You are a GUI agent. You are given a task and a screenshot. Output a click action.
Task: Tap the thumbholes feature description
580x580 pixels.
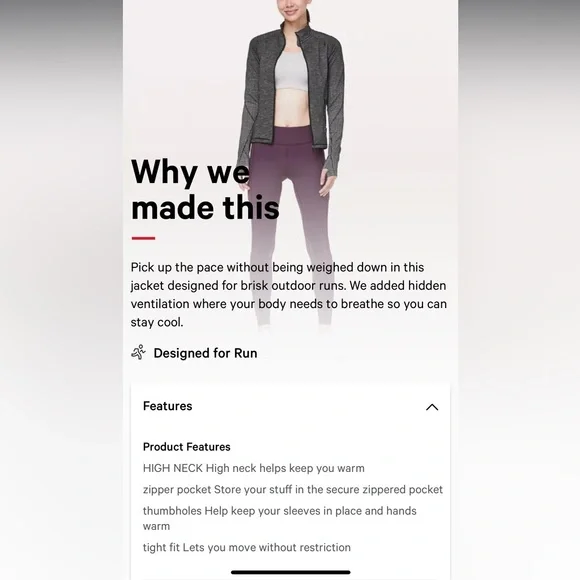click(280, 518)
